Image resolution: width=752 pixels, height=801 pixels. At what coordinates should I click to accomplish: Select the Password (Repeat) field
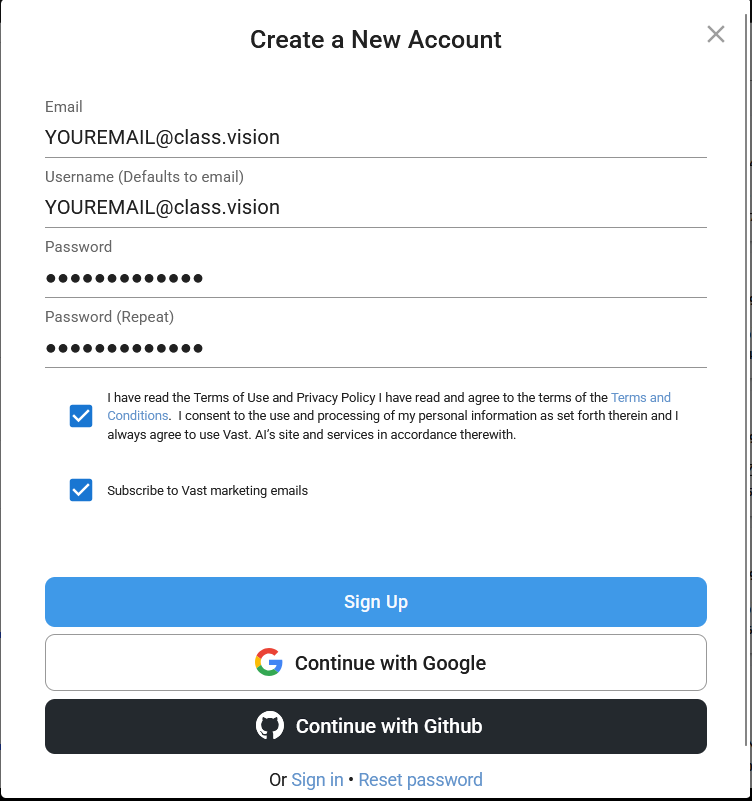click(375, 348)
